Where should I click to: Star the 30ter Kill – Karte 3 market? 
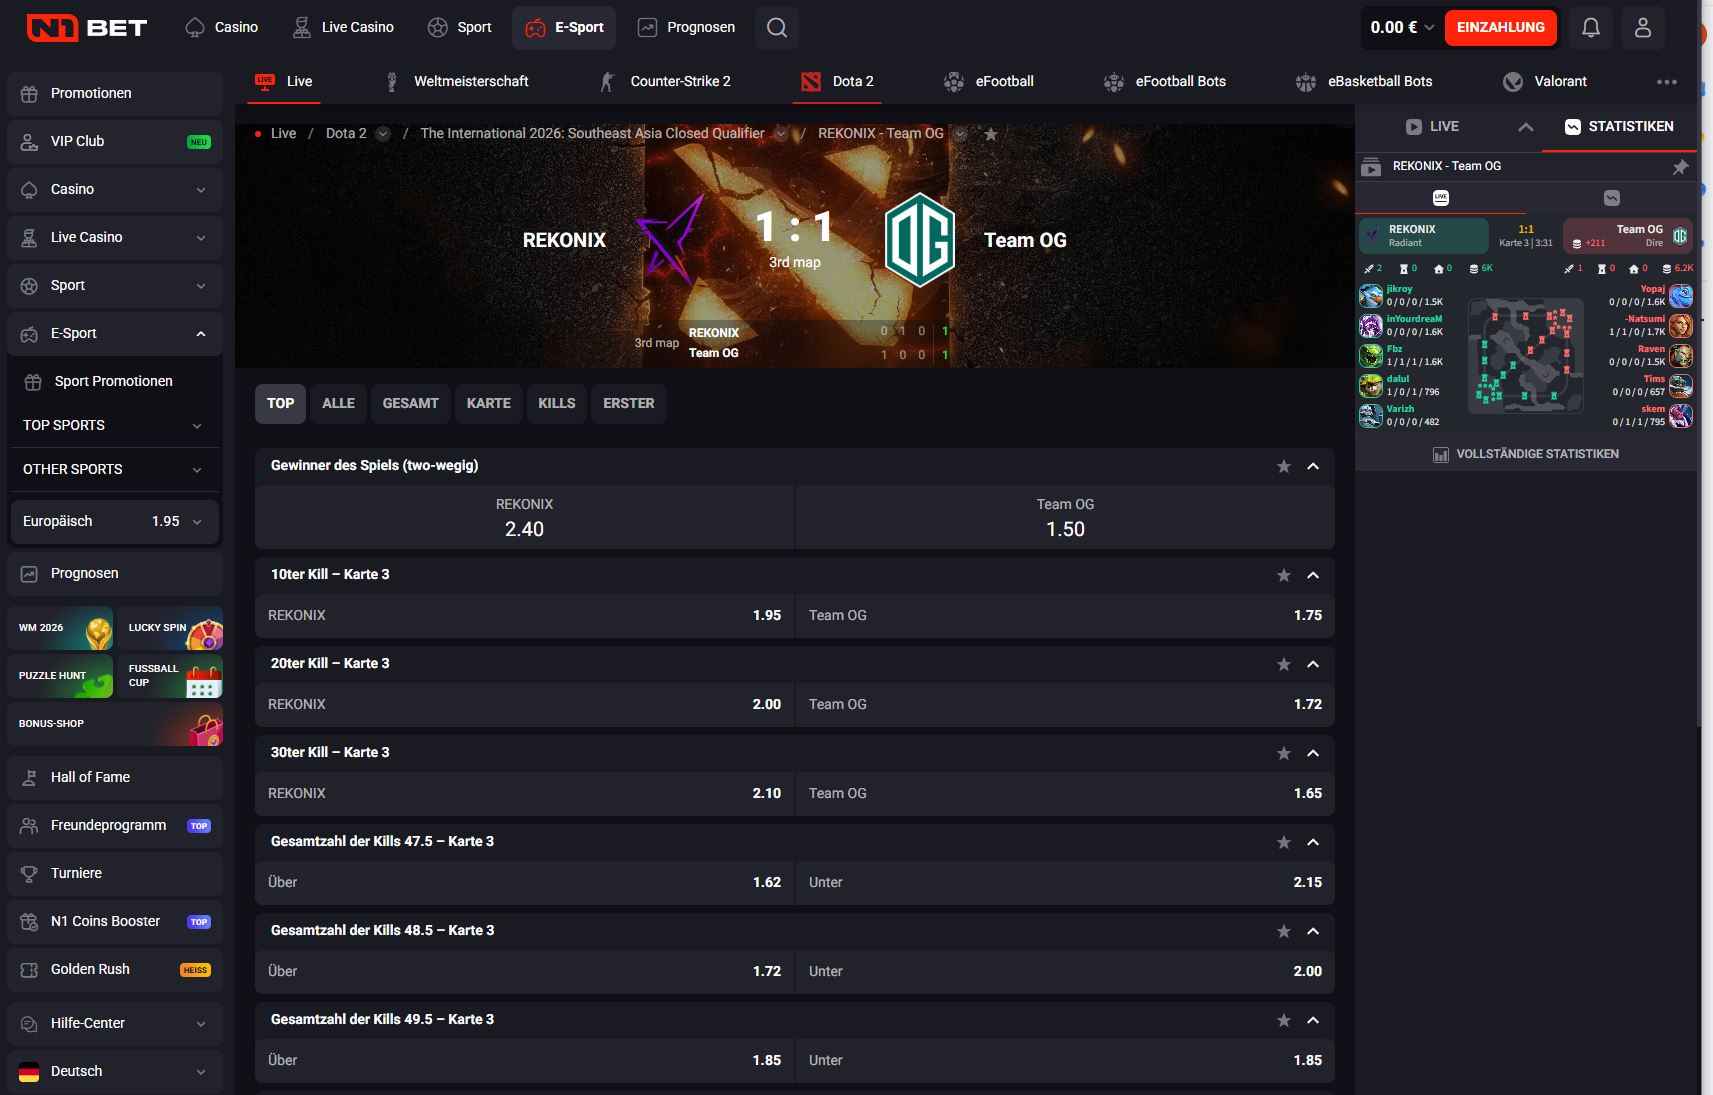point(1284,754)
